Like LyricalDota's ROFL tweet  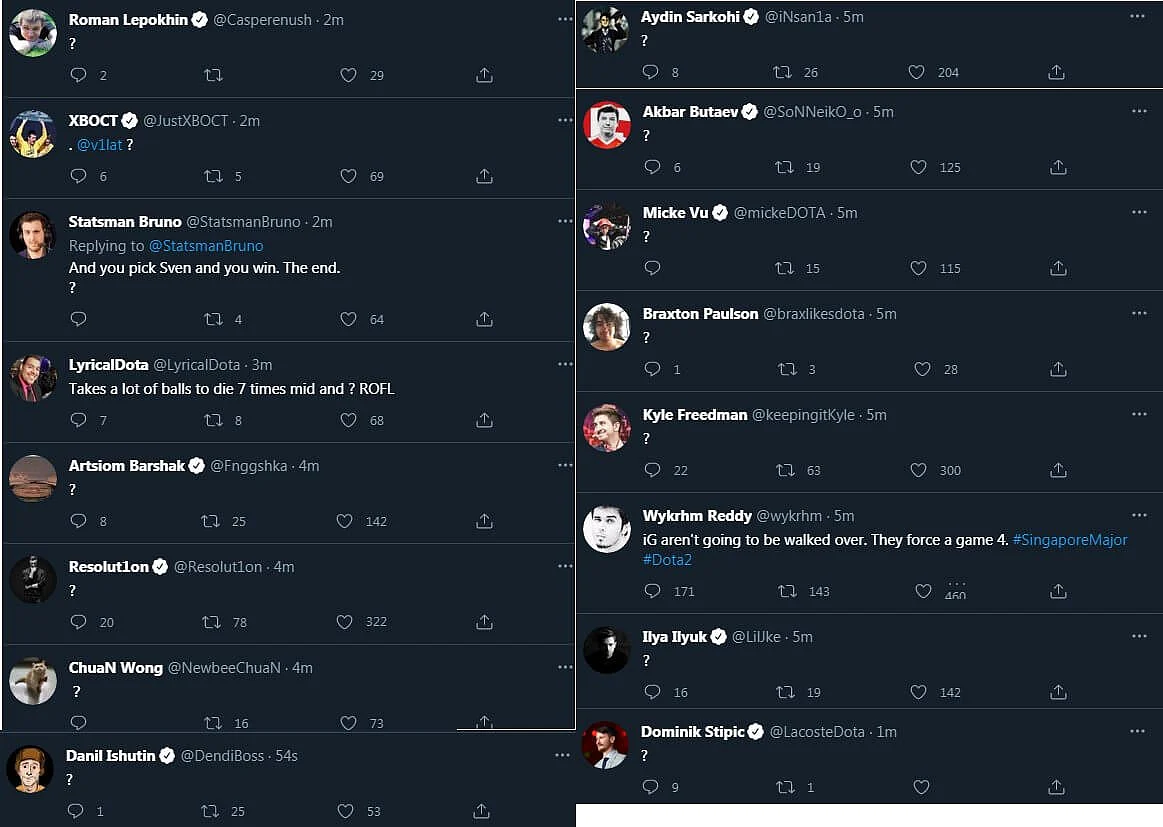[x=348, y=420]
